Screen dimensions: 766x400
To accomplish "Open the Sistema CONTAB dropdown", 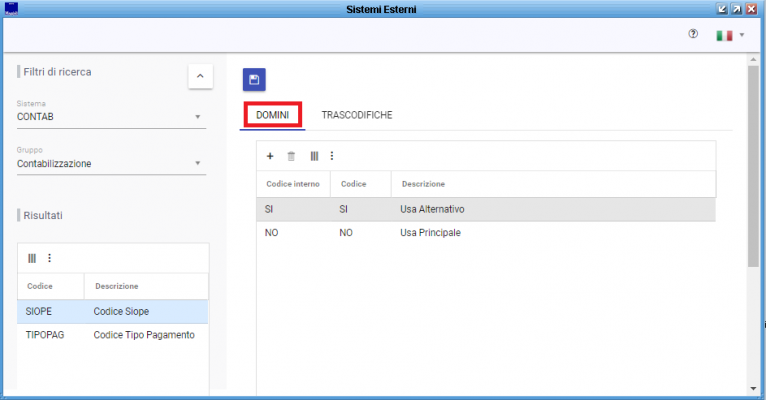I will 111,117.
